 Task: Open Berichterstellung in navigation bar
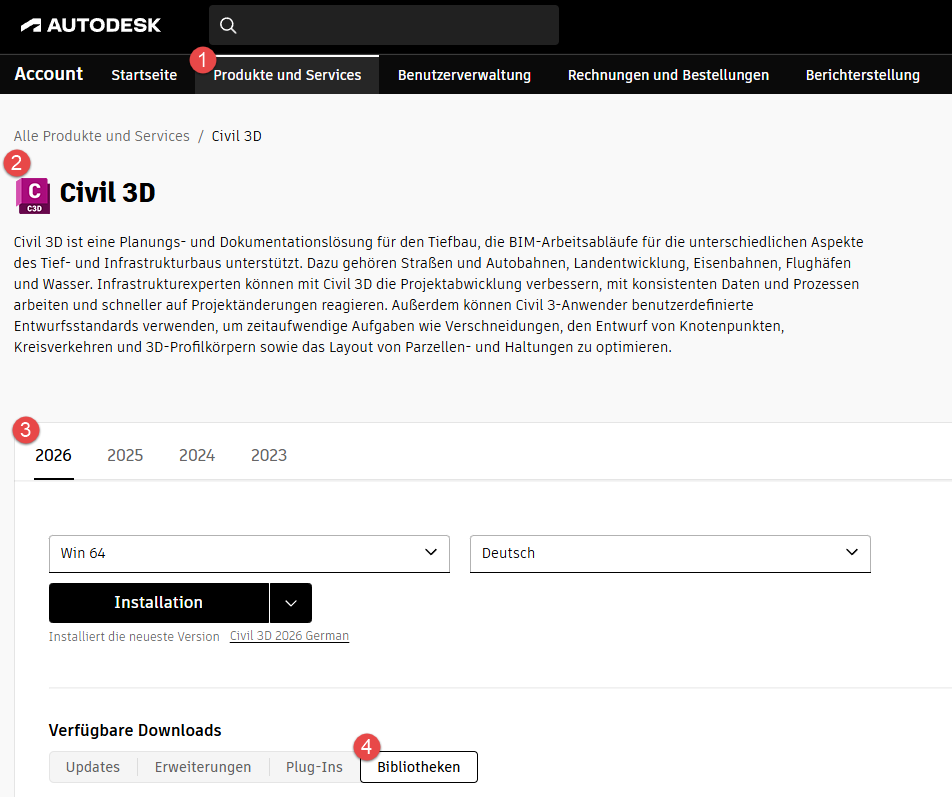click(862, 75)
